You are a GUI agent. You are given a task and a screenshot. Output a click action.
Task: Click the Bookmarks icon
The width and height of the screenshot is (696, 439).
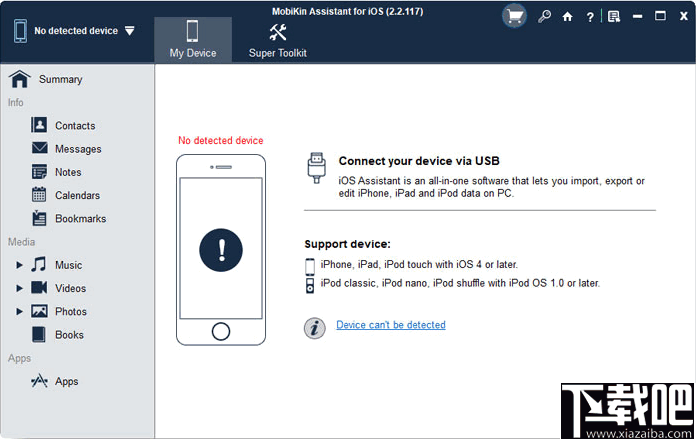pos(39,218)
